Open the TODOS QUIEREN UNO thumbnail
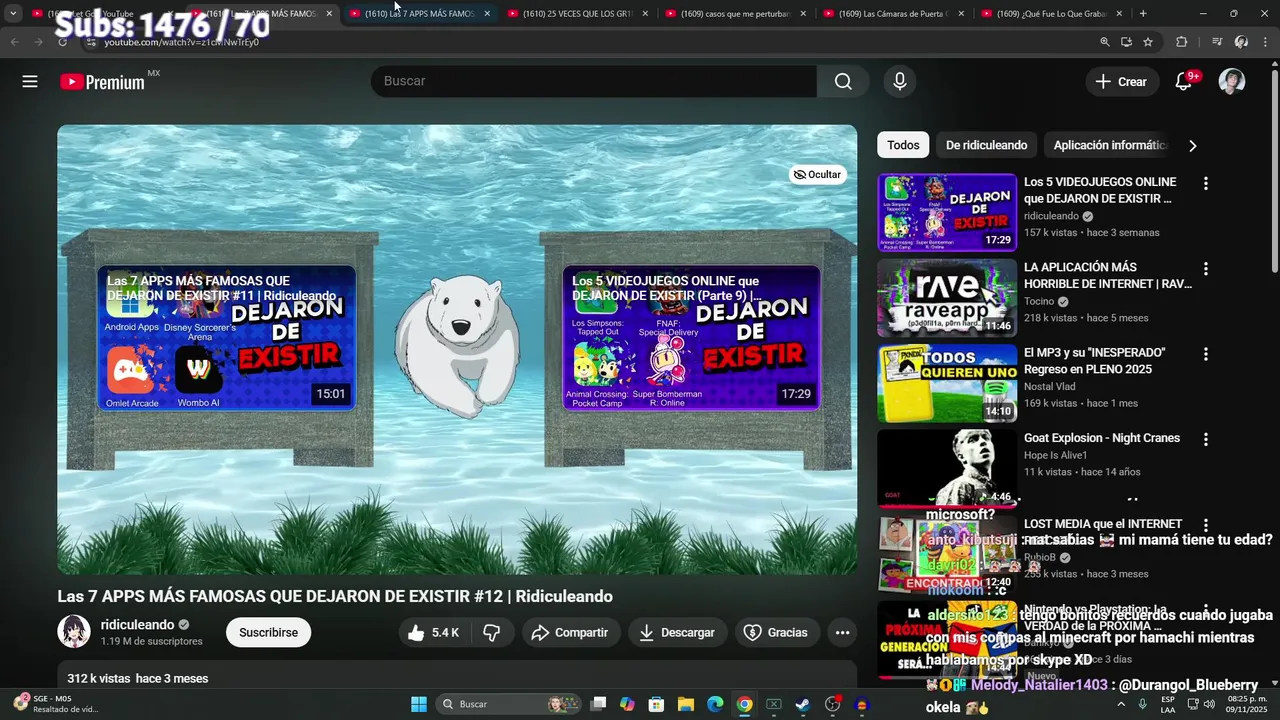Screen dimensions: 1280x720 [947, 382]
